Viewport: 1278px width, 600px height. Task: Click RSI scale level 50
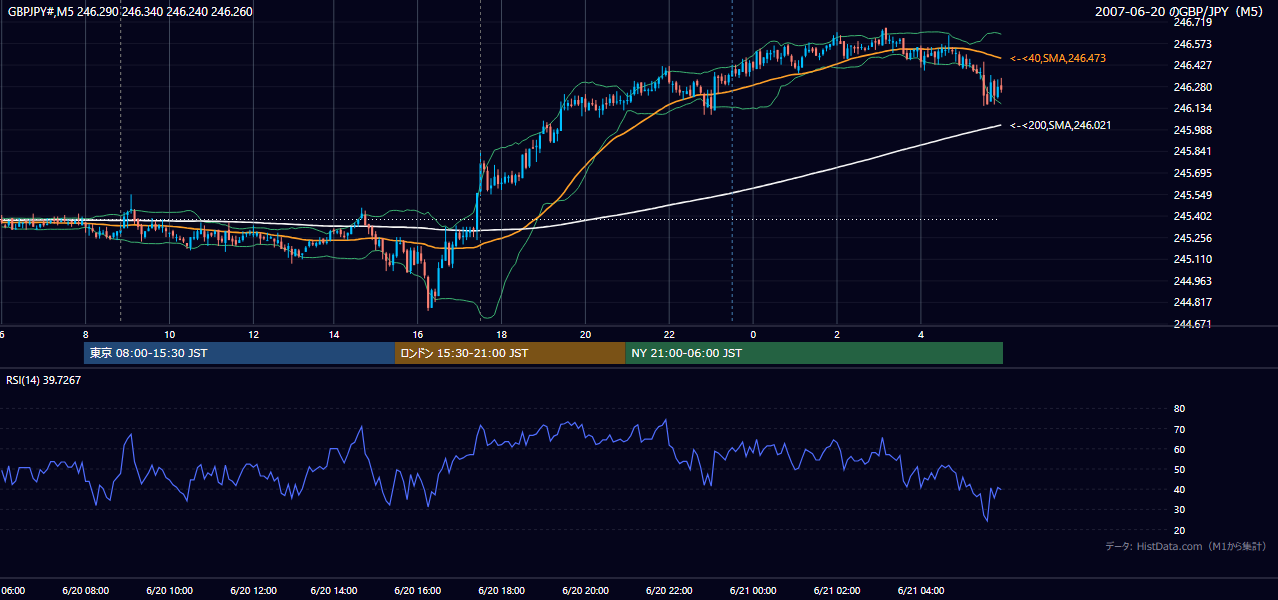click(x=1179, y=469)
